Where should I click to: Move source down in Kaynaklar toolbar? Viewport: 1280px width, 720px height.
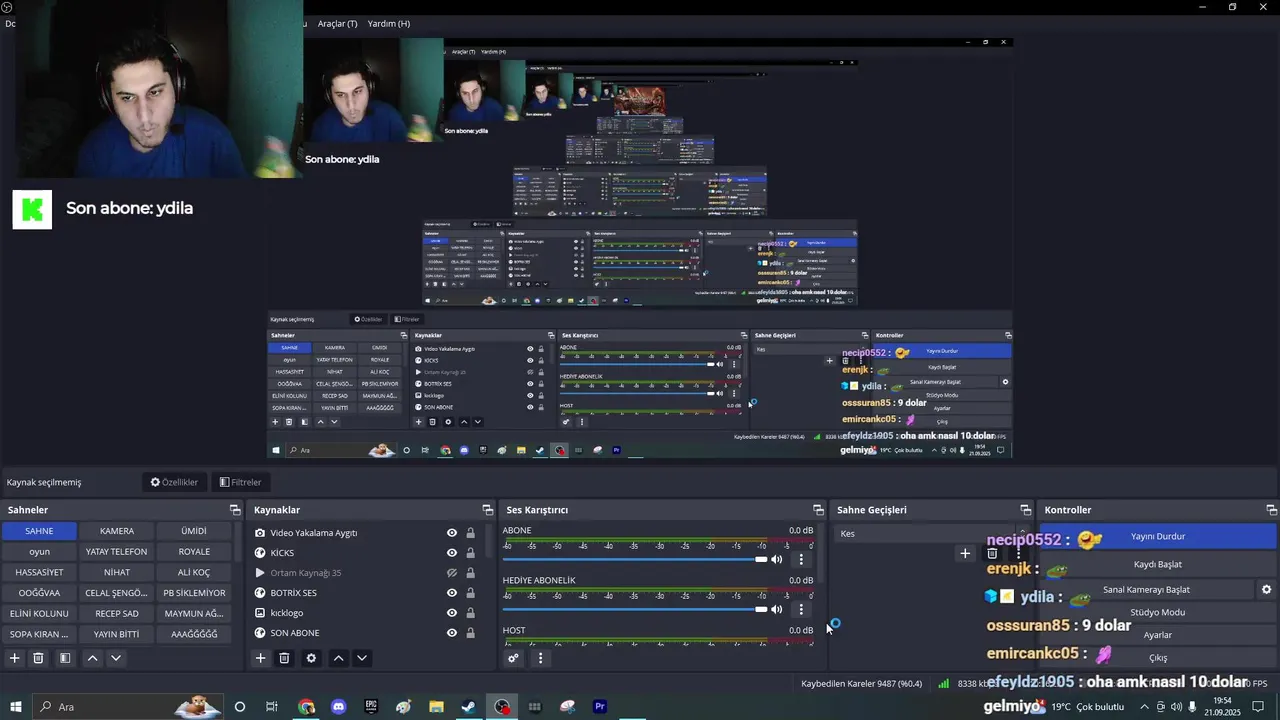(x=362, y=658)
